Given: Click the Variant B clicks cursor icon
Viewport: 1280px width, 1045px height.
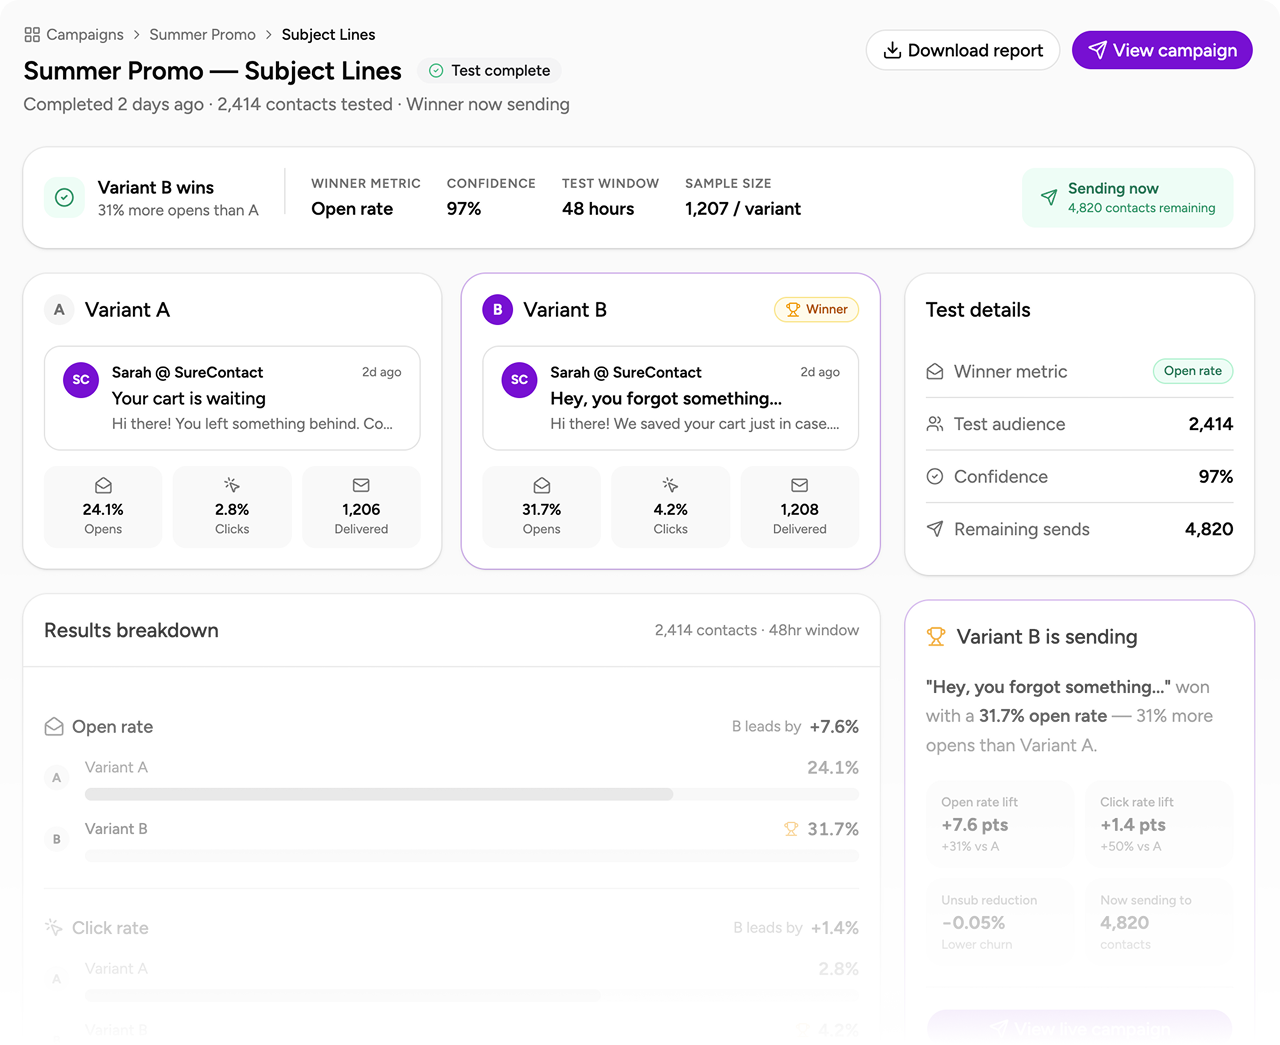Looking at the screenshot, I should pyautogui.click(x=670, y=486).
